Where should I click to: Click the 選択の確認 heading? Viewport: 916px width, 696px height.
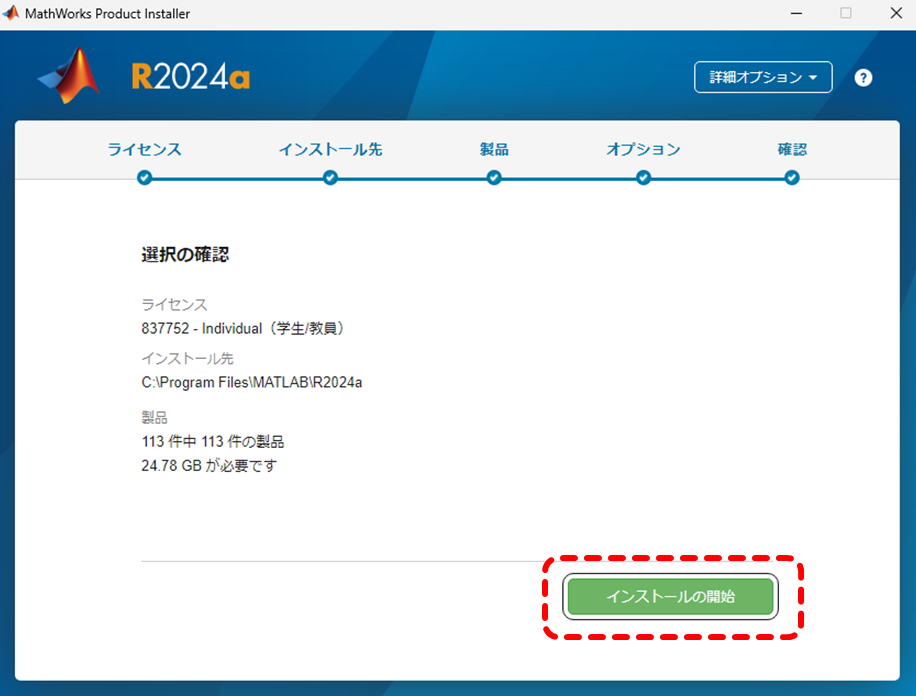185,255
